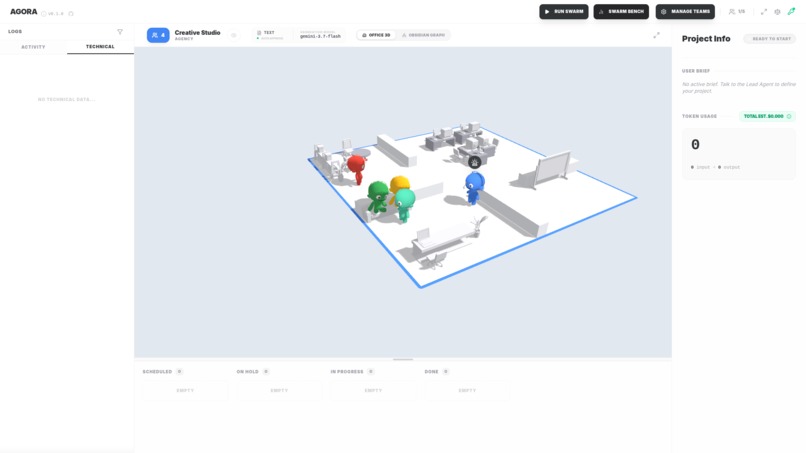Viewport: 806px width, 453px height.
Task: Open settings gear icon in top bar
Action: tap(777, 12)
